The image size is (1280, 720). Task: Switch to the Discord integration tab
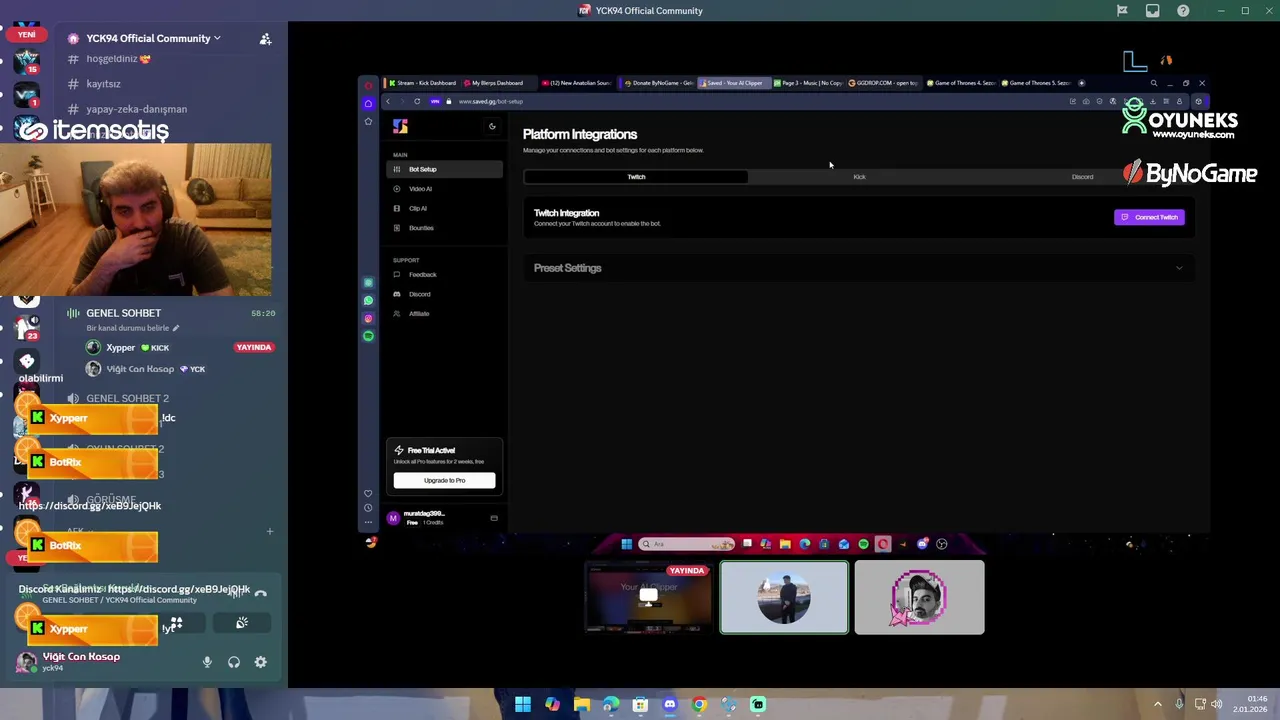1082,177
